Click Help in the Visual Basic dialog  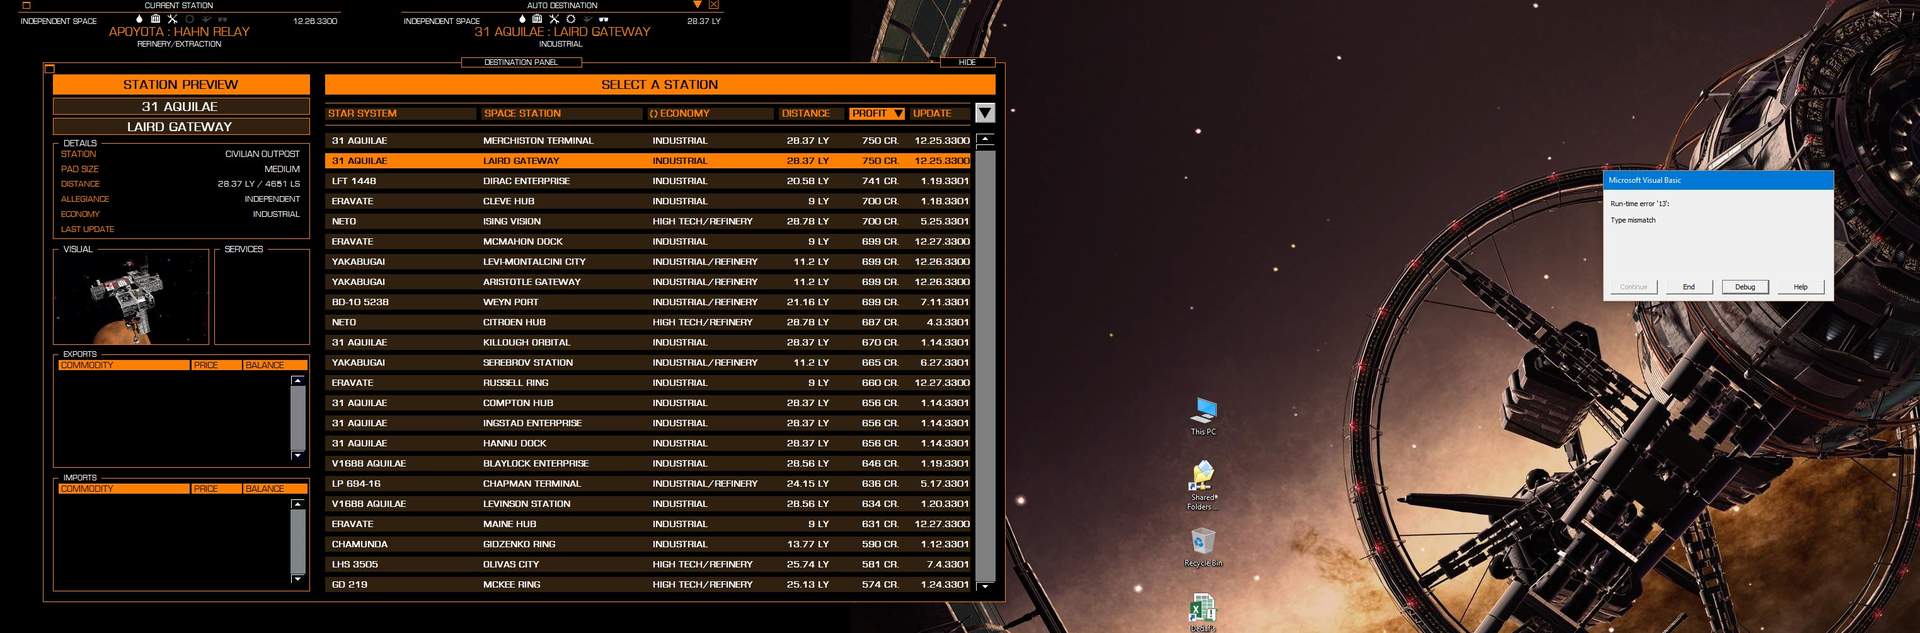click(x=1800, y=287)
